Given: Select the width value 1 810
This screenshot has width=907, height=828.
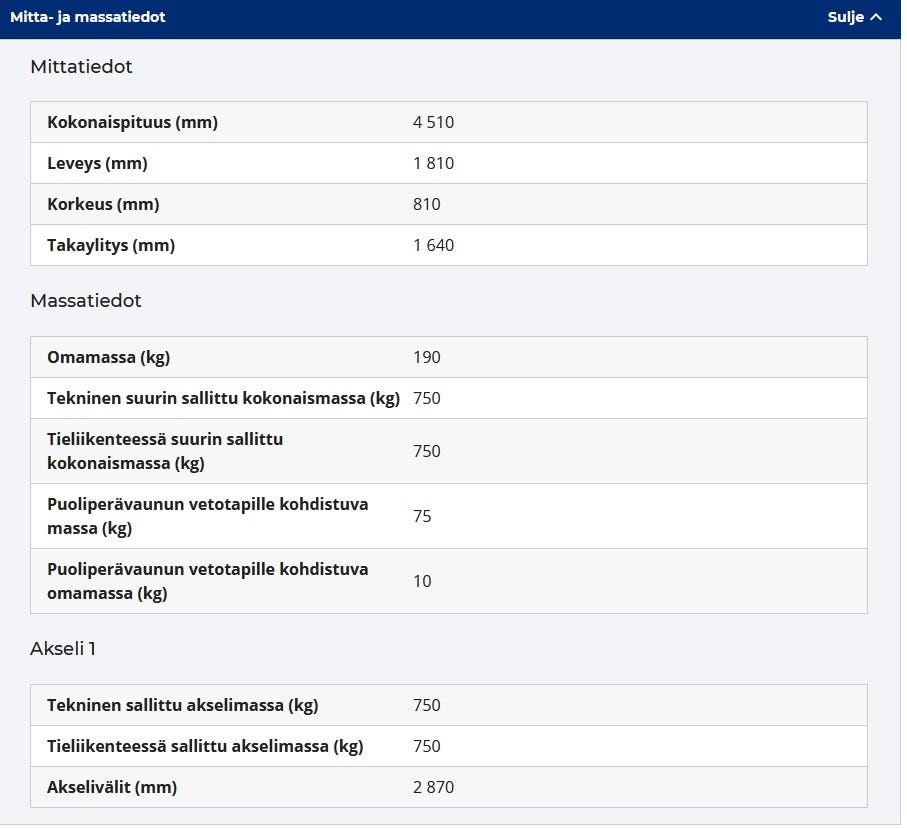Looking at the screenshot, I should tap(433, 164).
